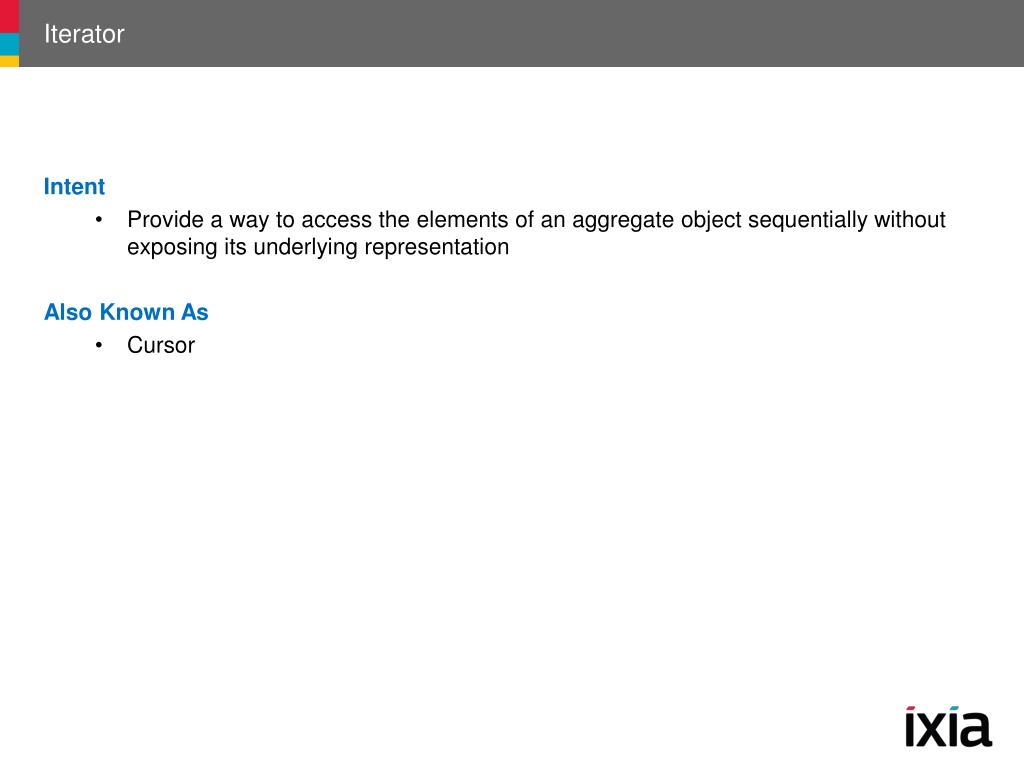
Task: Select the red accent block in header
Action: (9, 16)
